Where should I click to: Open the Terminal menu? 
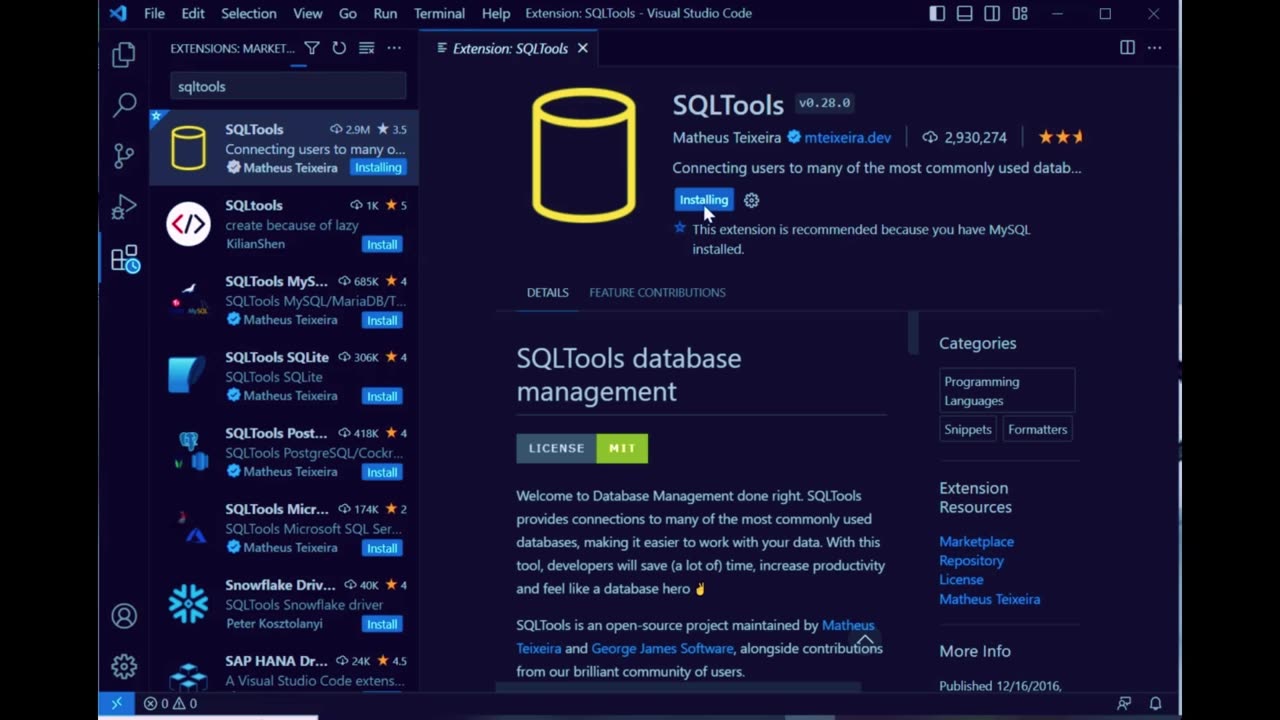coord(439,13)
